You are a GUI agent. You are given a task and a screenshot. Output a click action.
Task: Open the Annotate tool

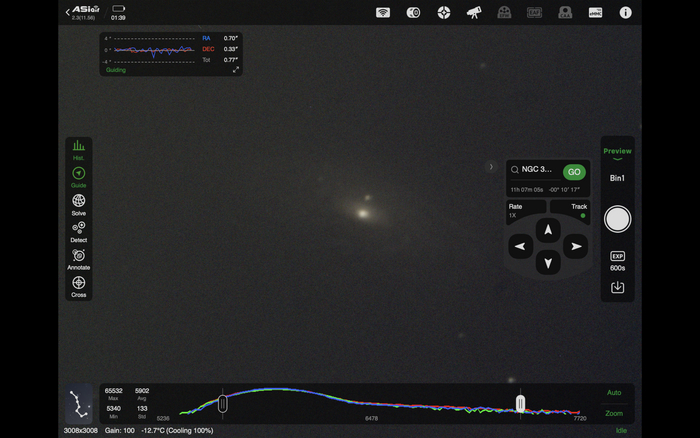(78, 258)
